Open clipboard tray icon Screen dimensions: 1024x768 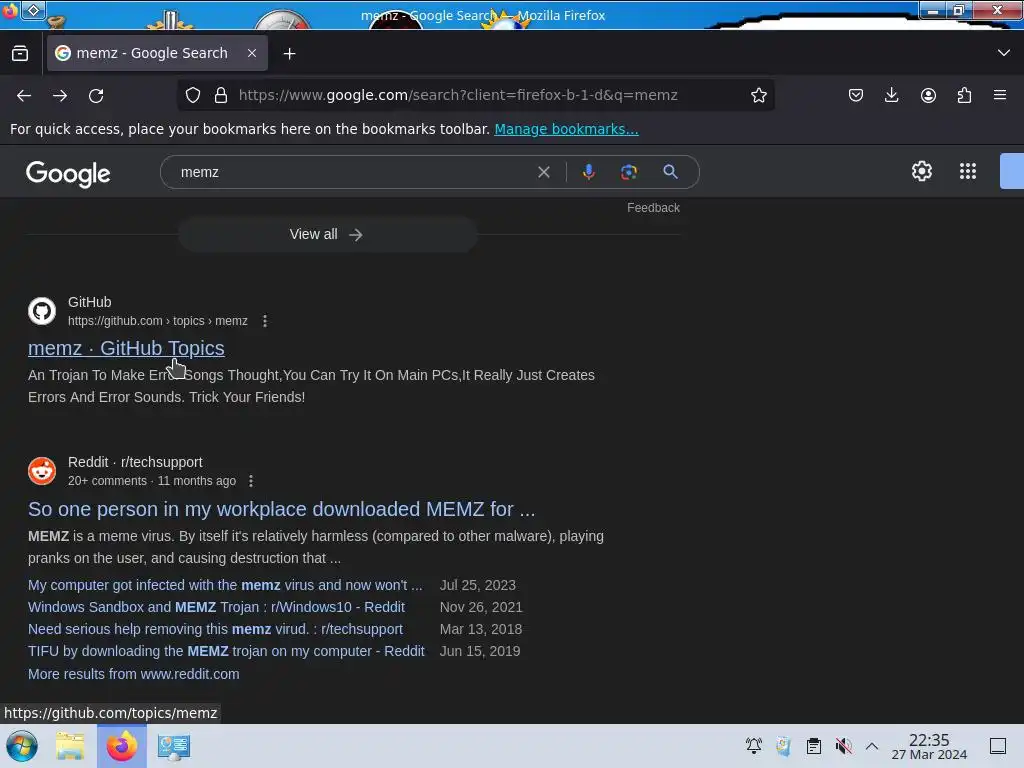tap(813, 746)
